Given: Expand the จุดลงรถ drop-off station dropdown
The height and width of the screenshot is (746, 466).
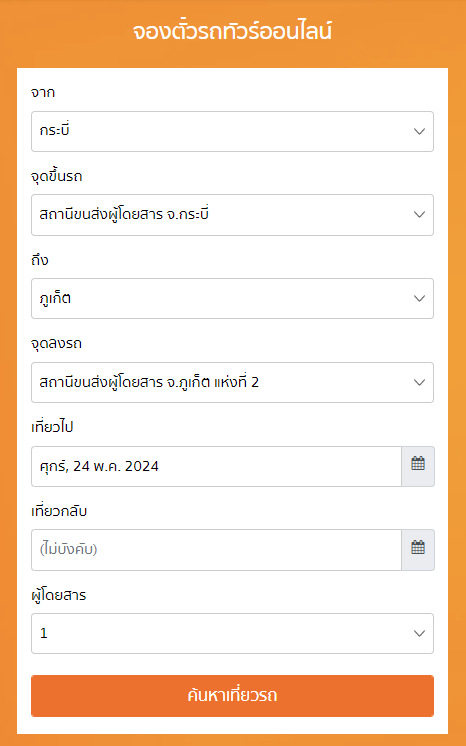Looking at the screenshot, I should pos(232,383).
